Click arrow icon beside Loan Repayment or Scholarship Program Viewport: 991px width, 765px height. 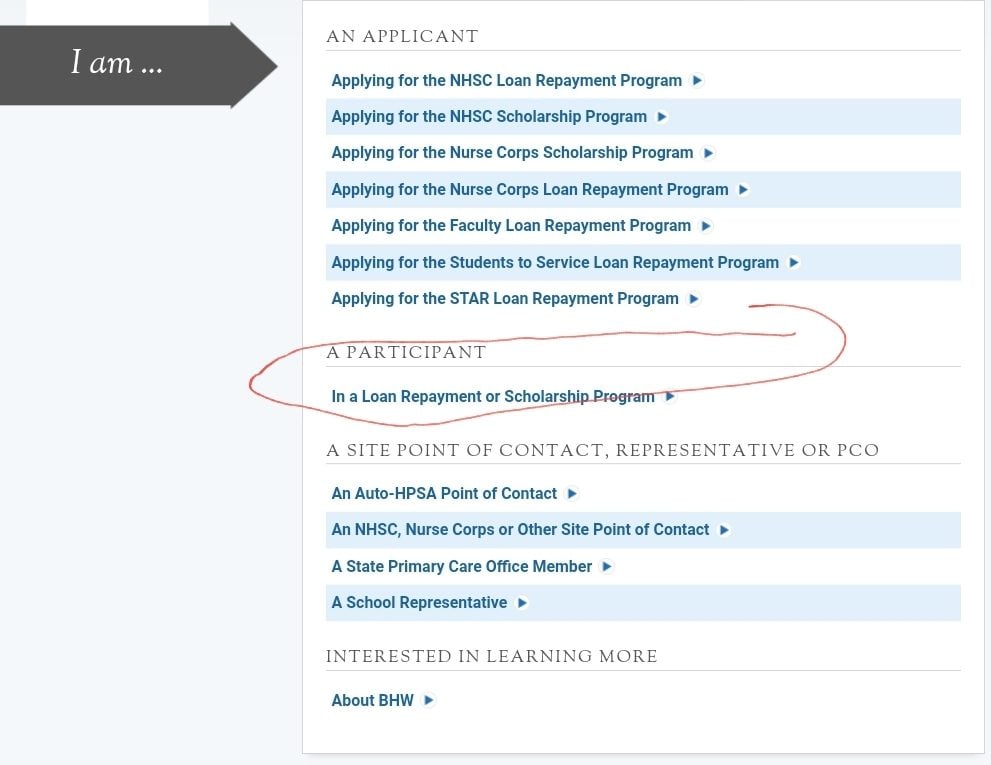[670, 396]
